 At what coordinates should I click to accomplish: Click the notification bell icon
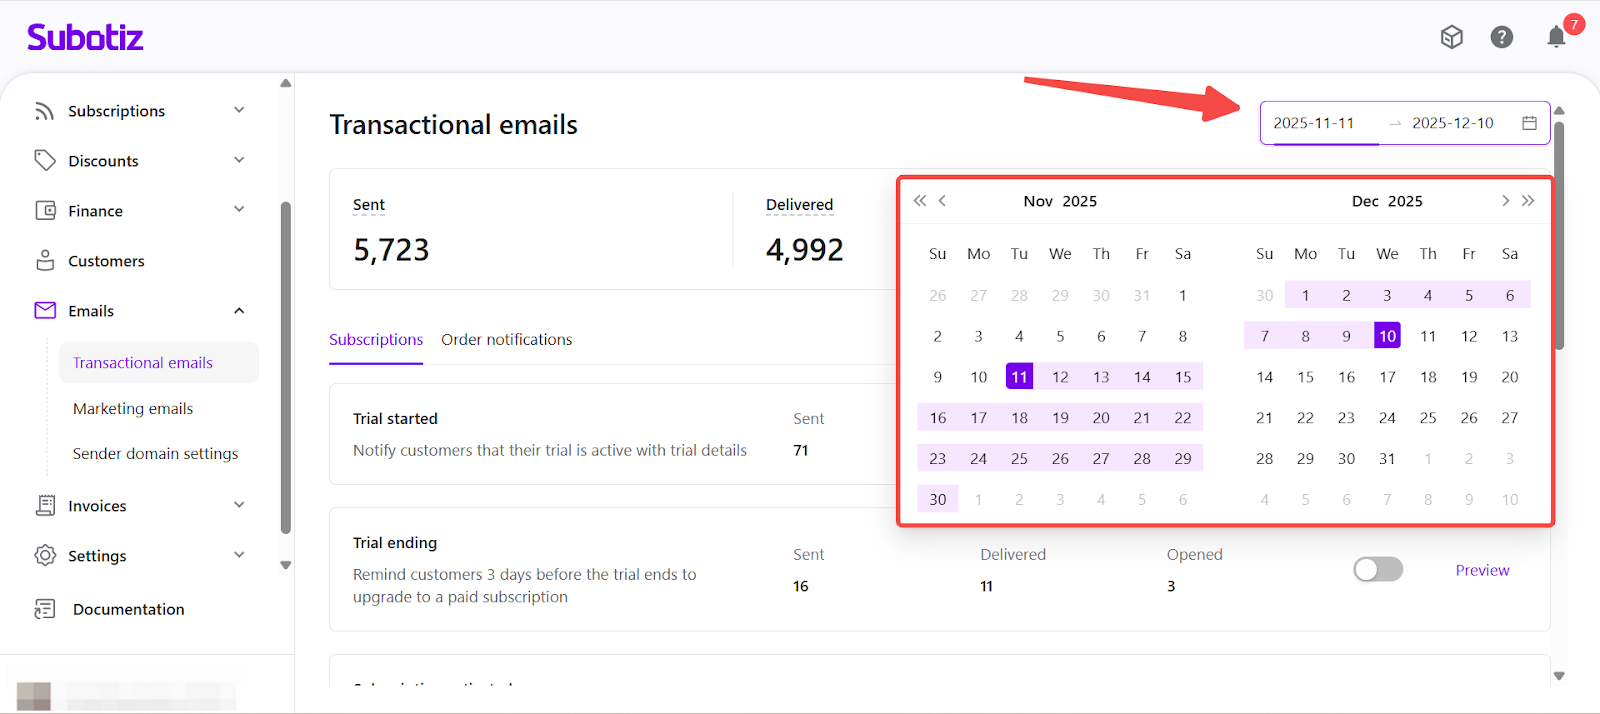coord(1556,38)
